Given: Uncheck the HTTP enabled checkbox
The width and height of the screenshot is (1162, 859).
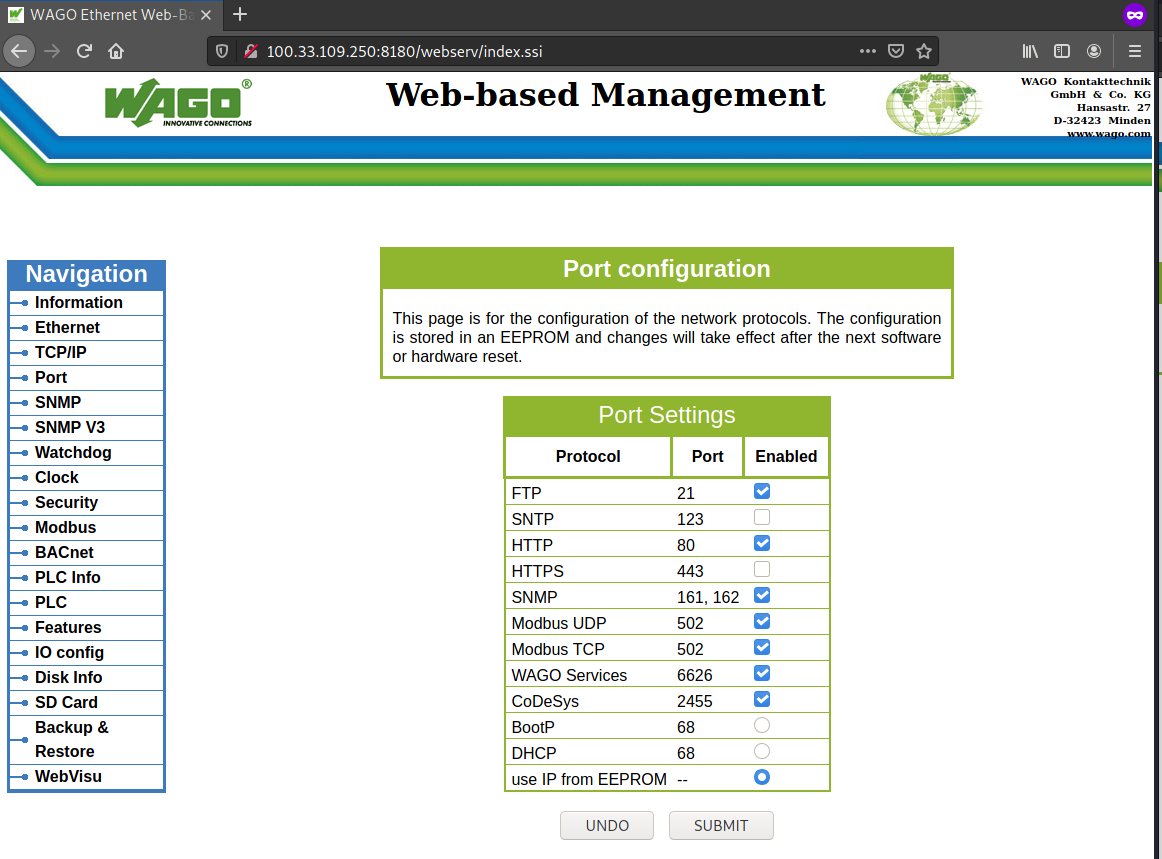Looking at the screenshot, I should (x=762, y=543).
